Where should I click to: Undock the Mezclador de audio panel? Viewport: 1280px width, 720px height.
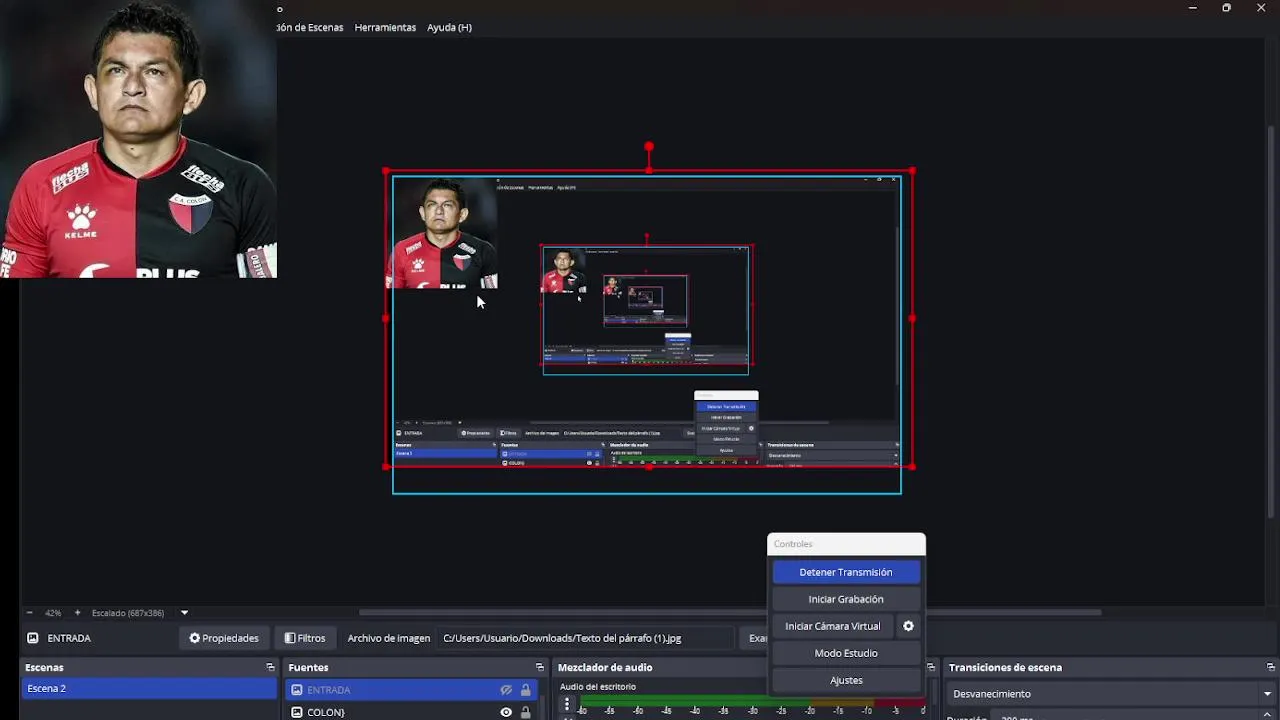pos(931,667)
